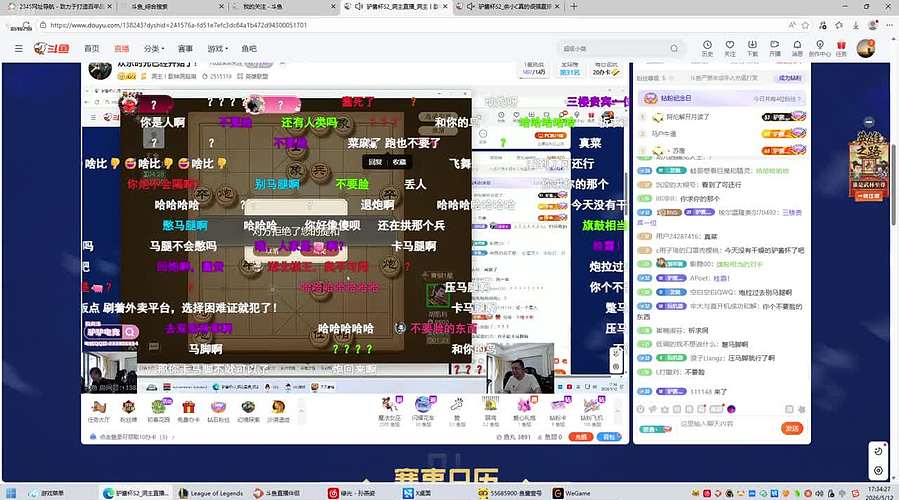Click the floating target button at bottom right

tap(878, 471)
